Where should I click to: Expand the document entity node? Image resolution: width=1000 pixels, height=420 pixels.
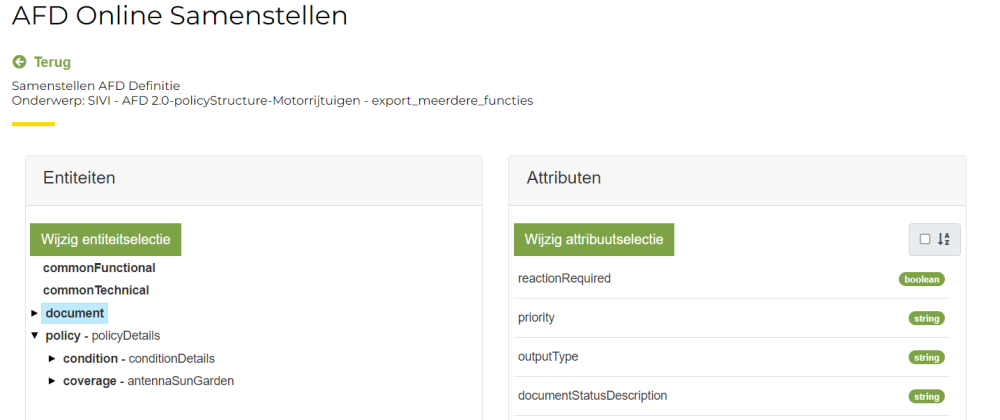pyautogui.click(x=35, y=313)
